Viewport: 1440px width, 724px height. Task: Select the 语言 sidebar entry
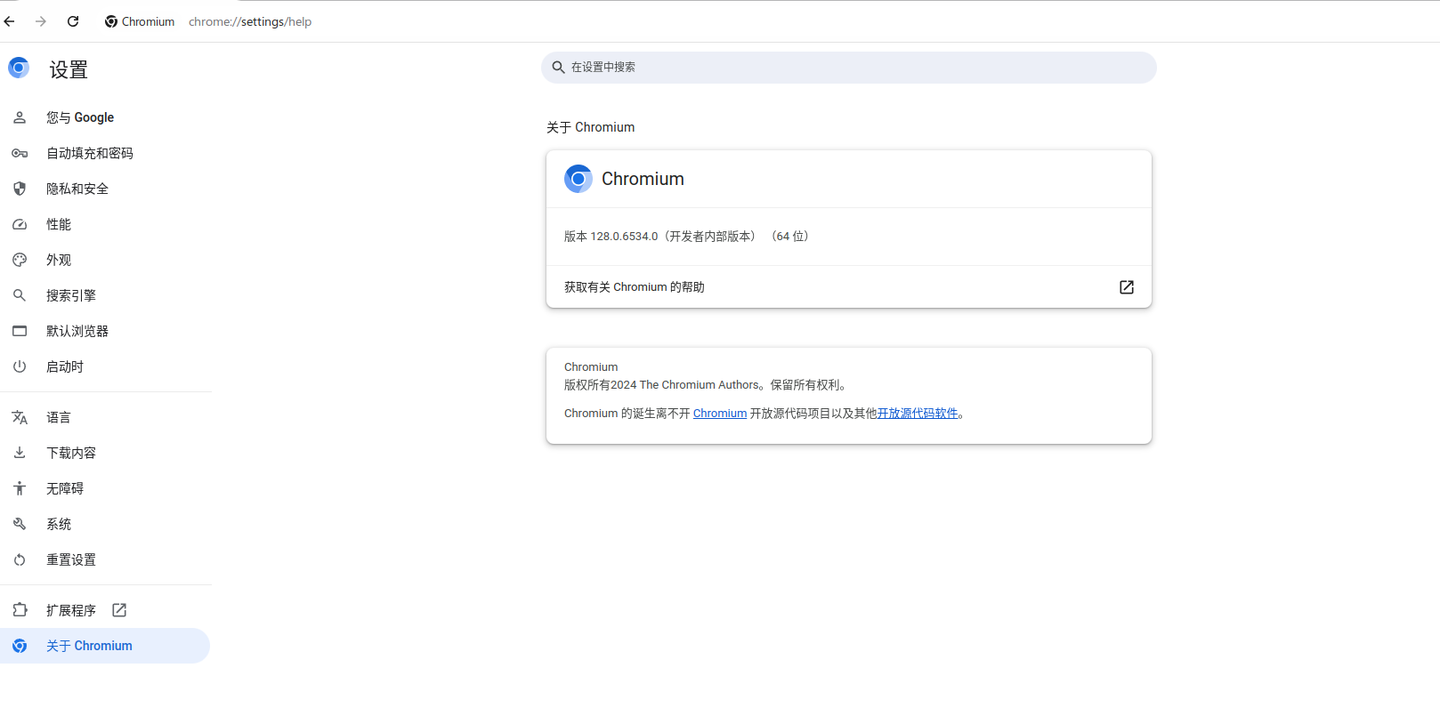click(58, 416)
